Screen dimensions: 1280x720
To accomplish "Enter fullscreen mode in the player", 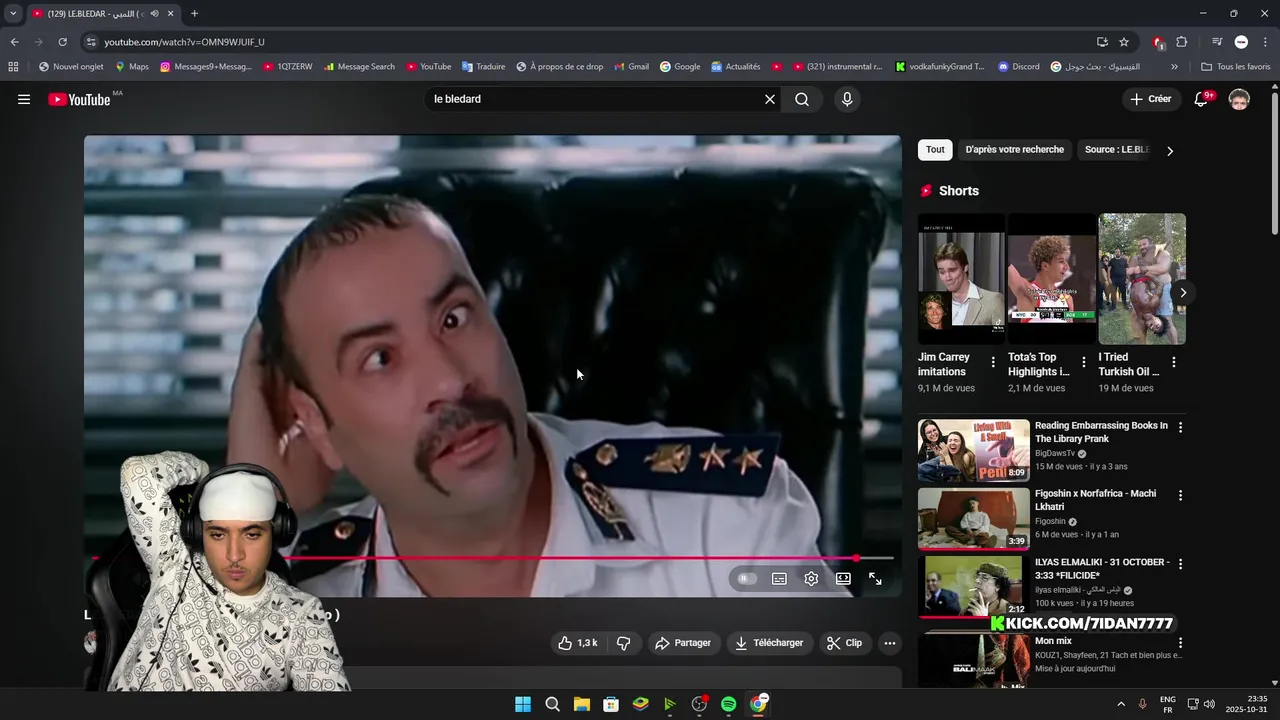I will 875,579.
